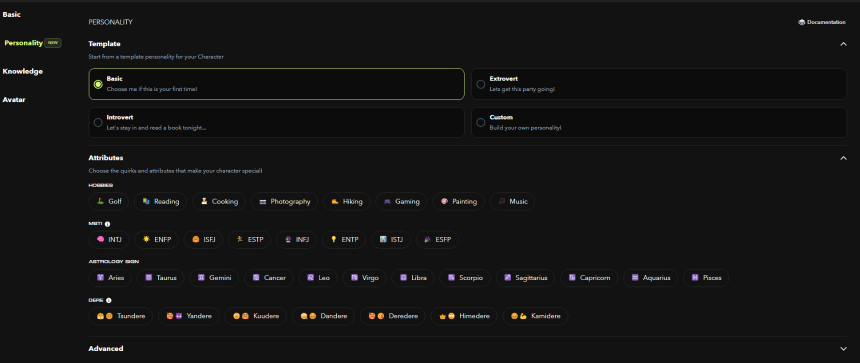Screen dimensions: 860x363
Task: Collapse the Attributes section chevron
Action: [x=844, y=158]
